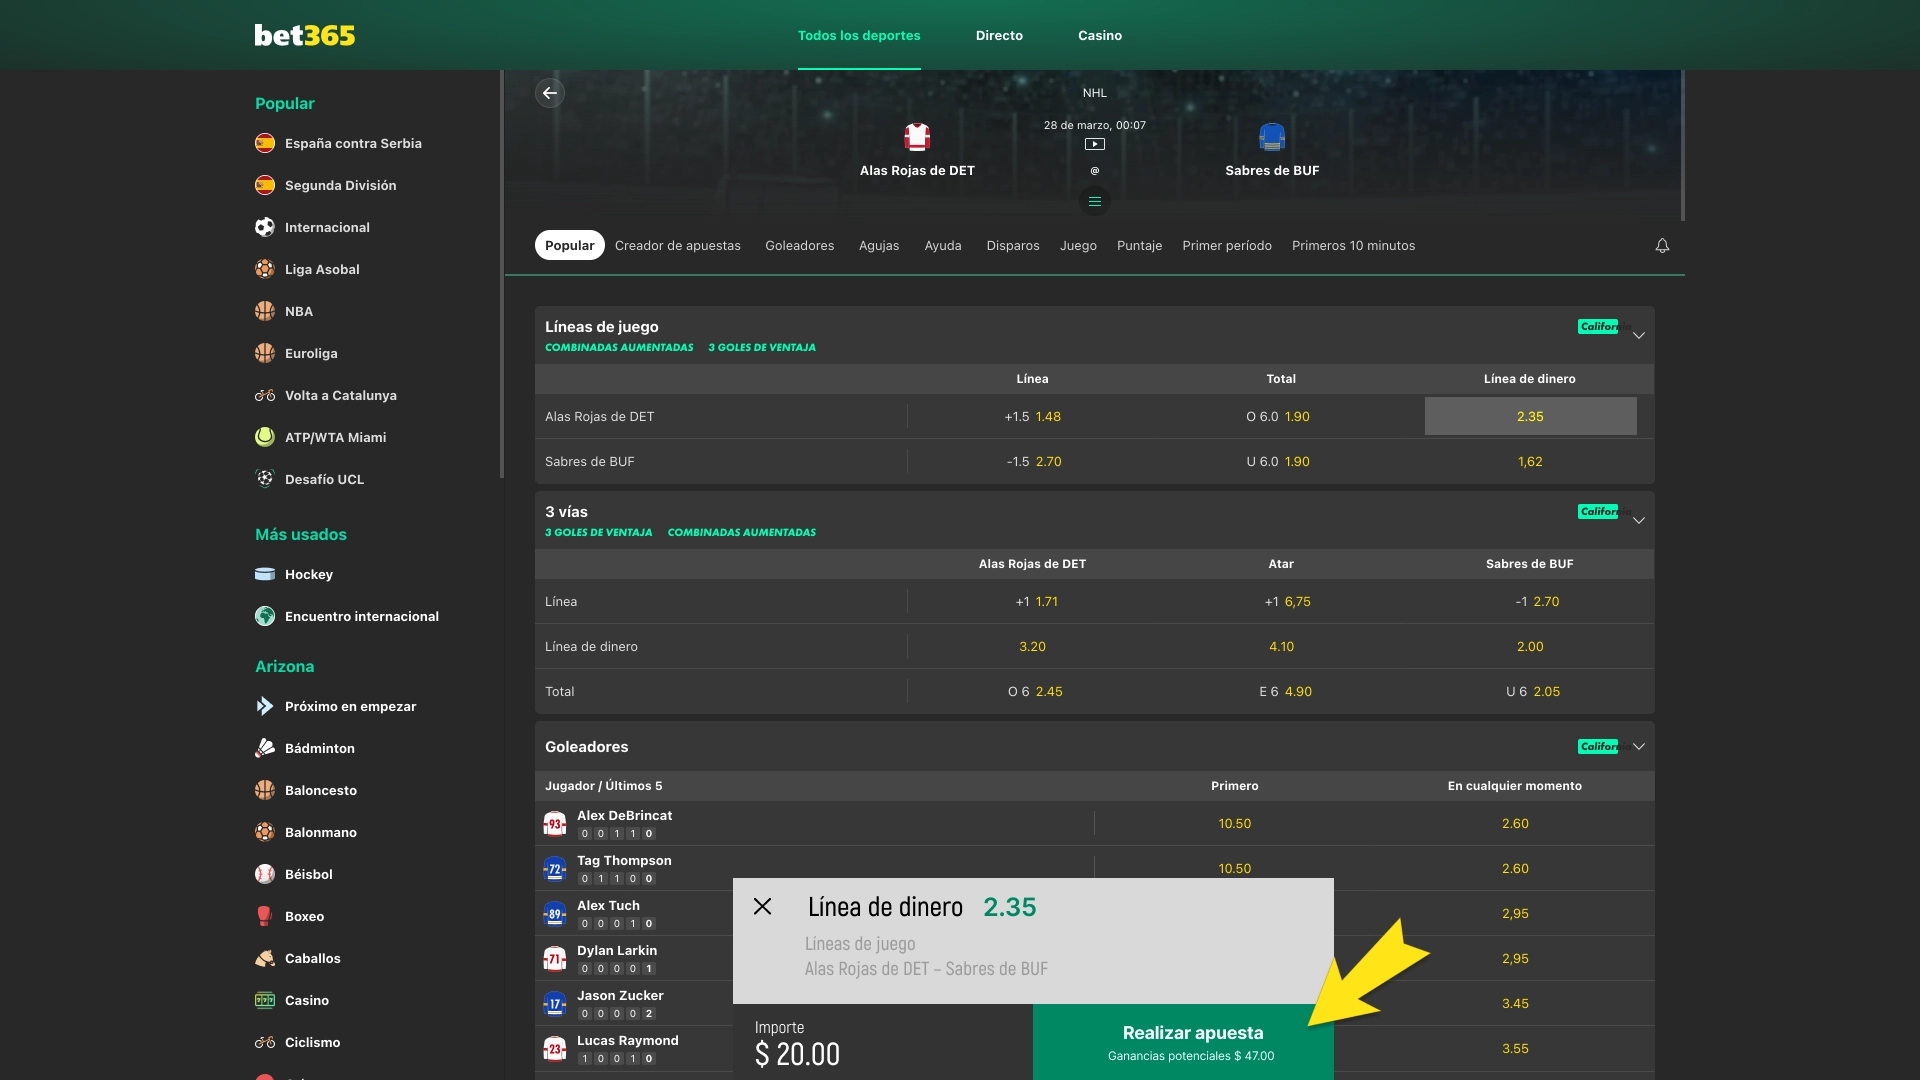Open Primeros 10 minutos tab

(1353, 245)
